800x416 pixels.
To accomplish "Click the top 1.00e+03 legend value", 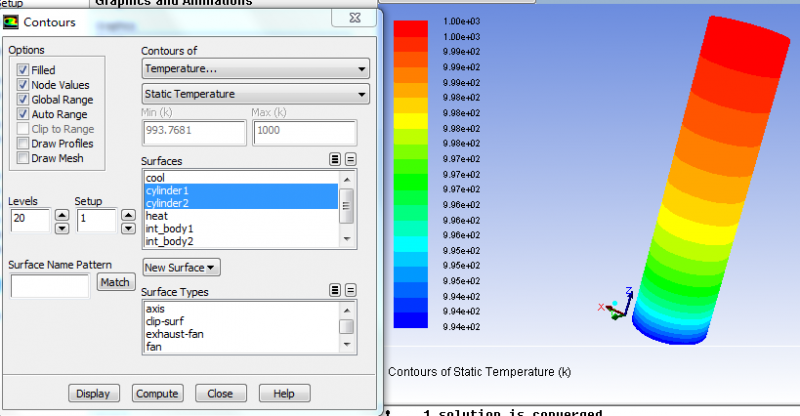I will tap(461, 21).
